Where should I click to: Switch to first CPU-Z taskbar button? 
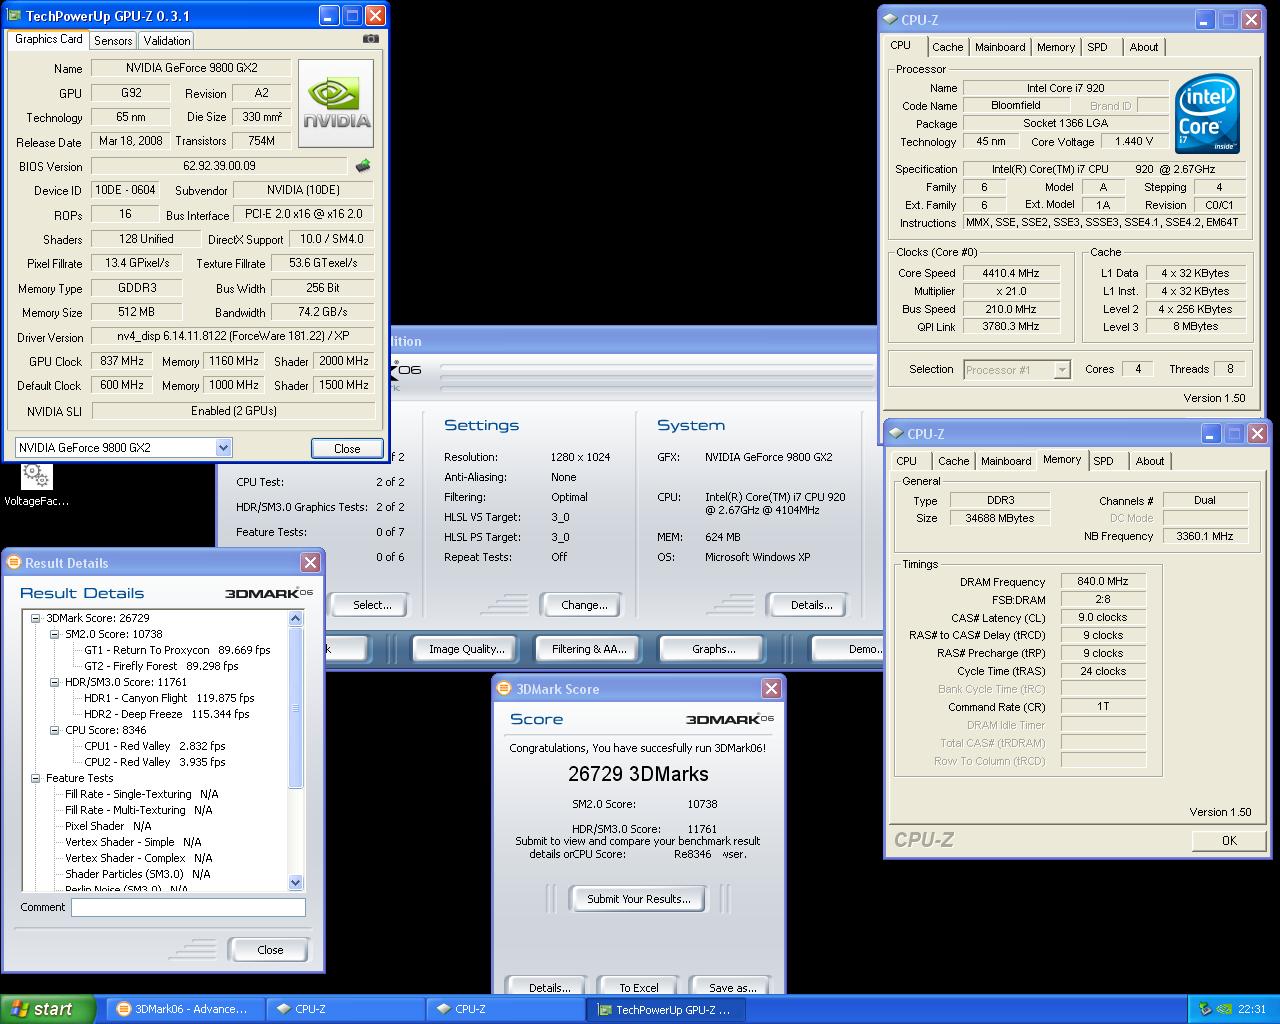pos(346,1009)
